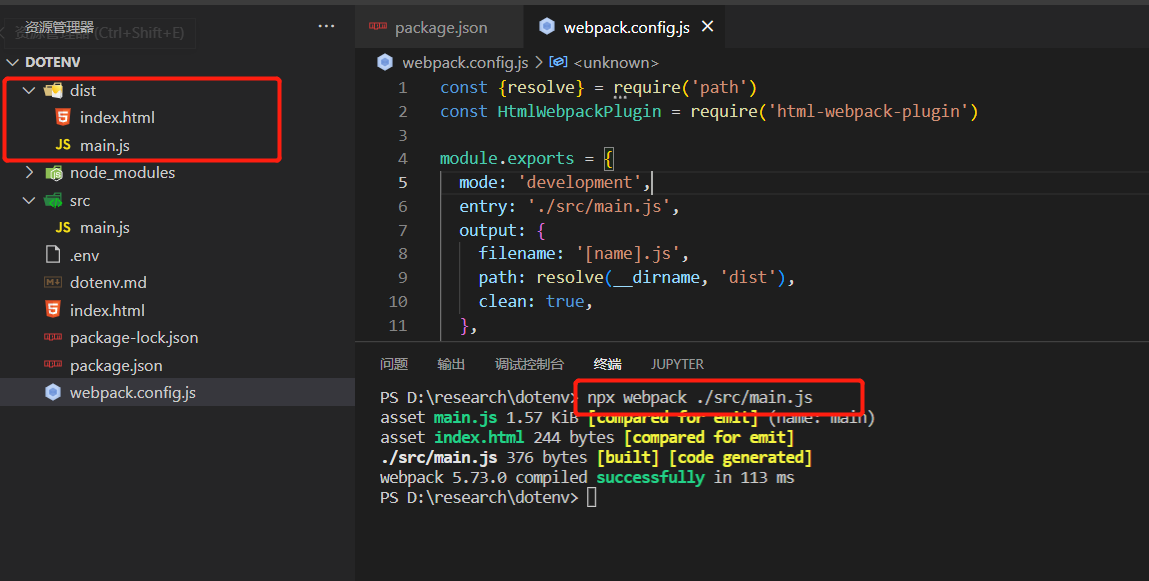Viewport: 1149px width, 581px height.
Task: Open the JUPYTER panel tab
Action: click(677, 364)
